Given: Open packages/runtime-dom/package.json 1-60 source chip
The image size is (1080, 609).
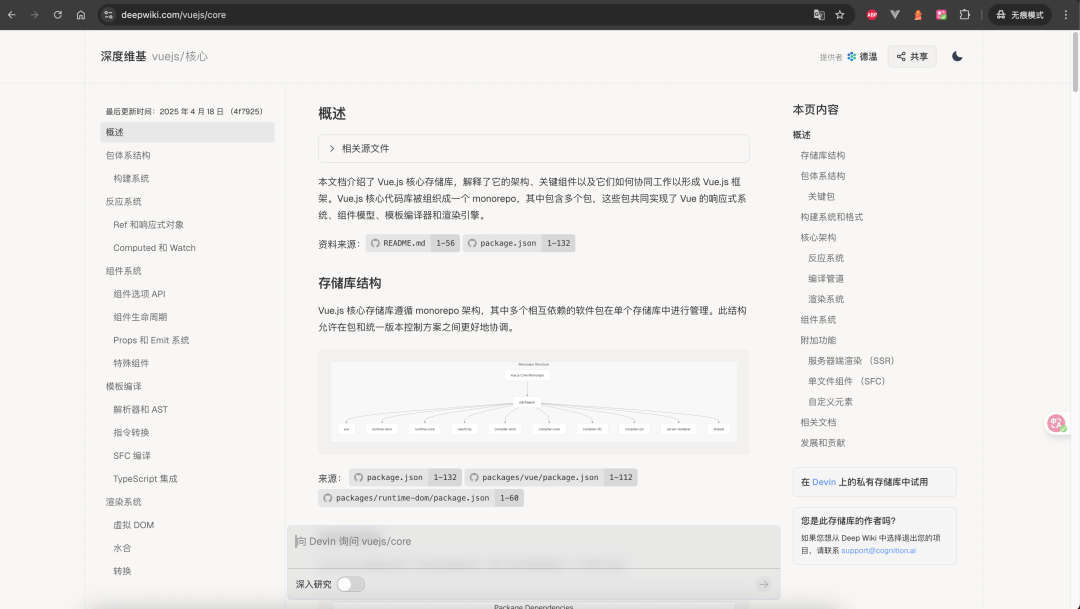Looking at the screenshot, I should [x=421, y=498].
